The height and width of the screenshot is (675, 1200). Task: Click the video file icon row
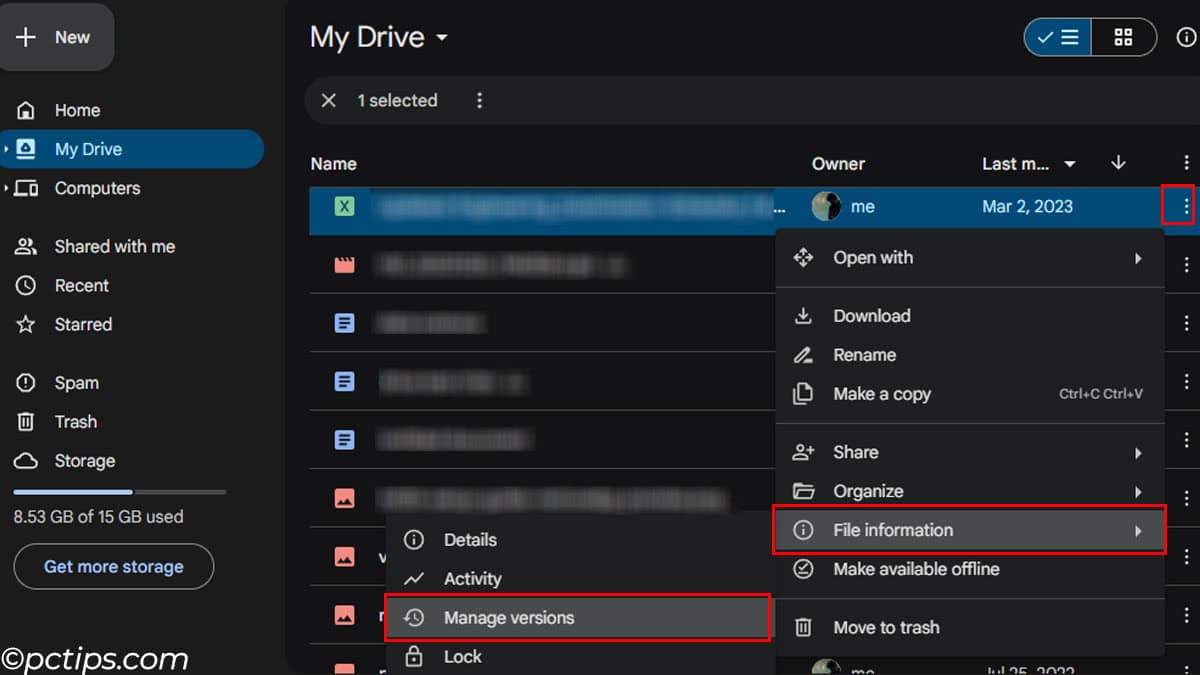pyautogui.click(x=344, y=265)
